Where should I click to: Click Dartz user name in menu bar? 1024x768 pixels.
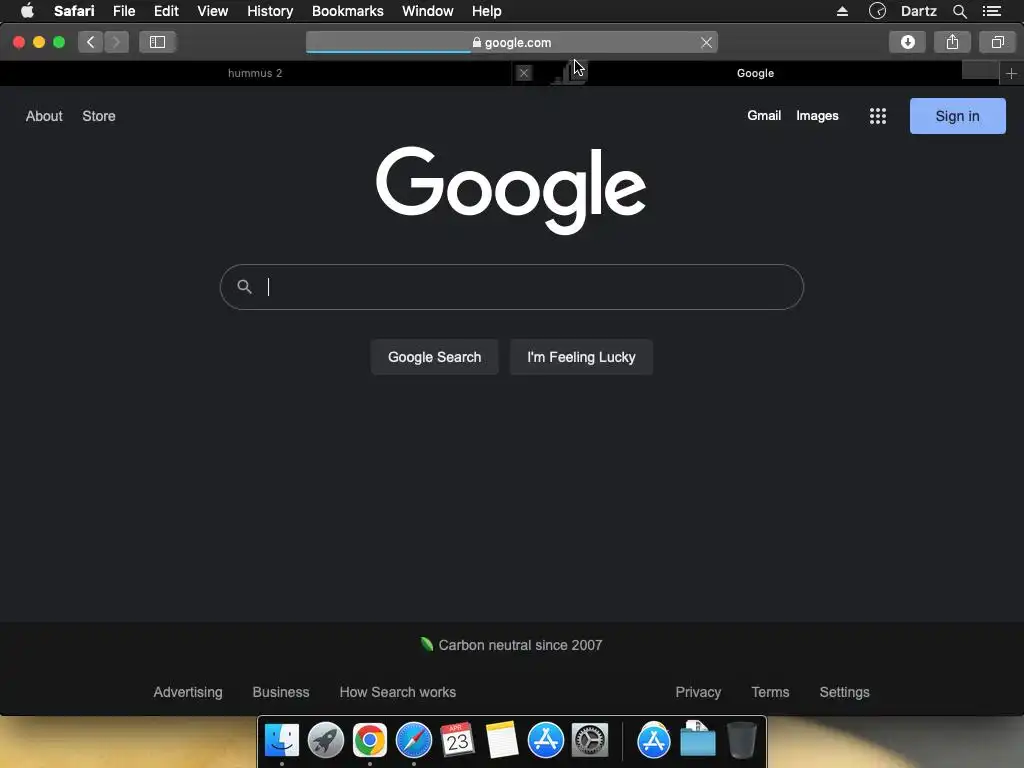click(918, 11)
